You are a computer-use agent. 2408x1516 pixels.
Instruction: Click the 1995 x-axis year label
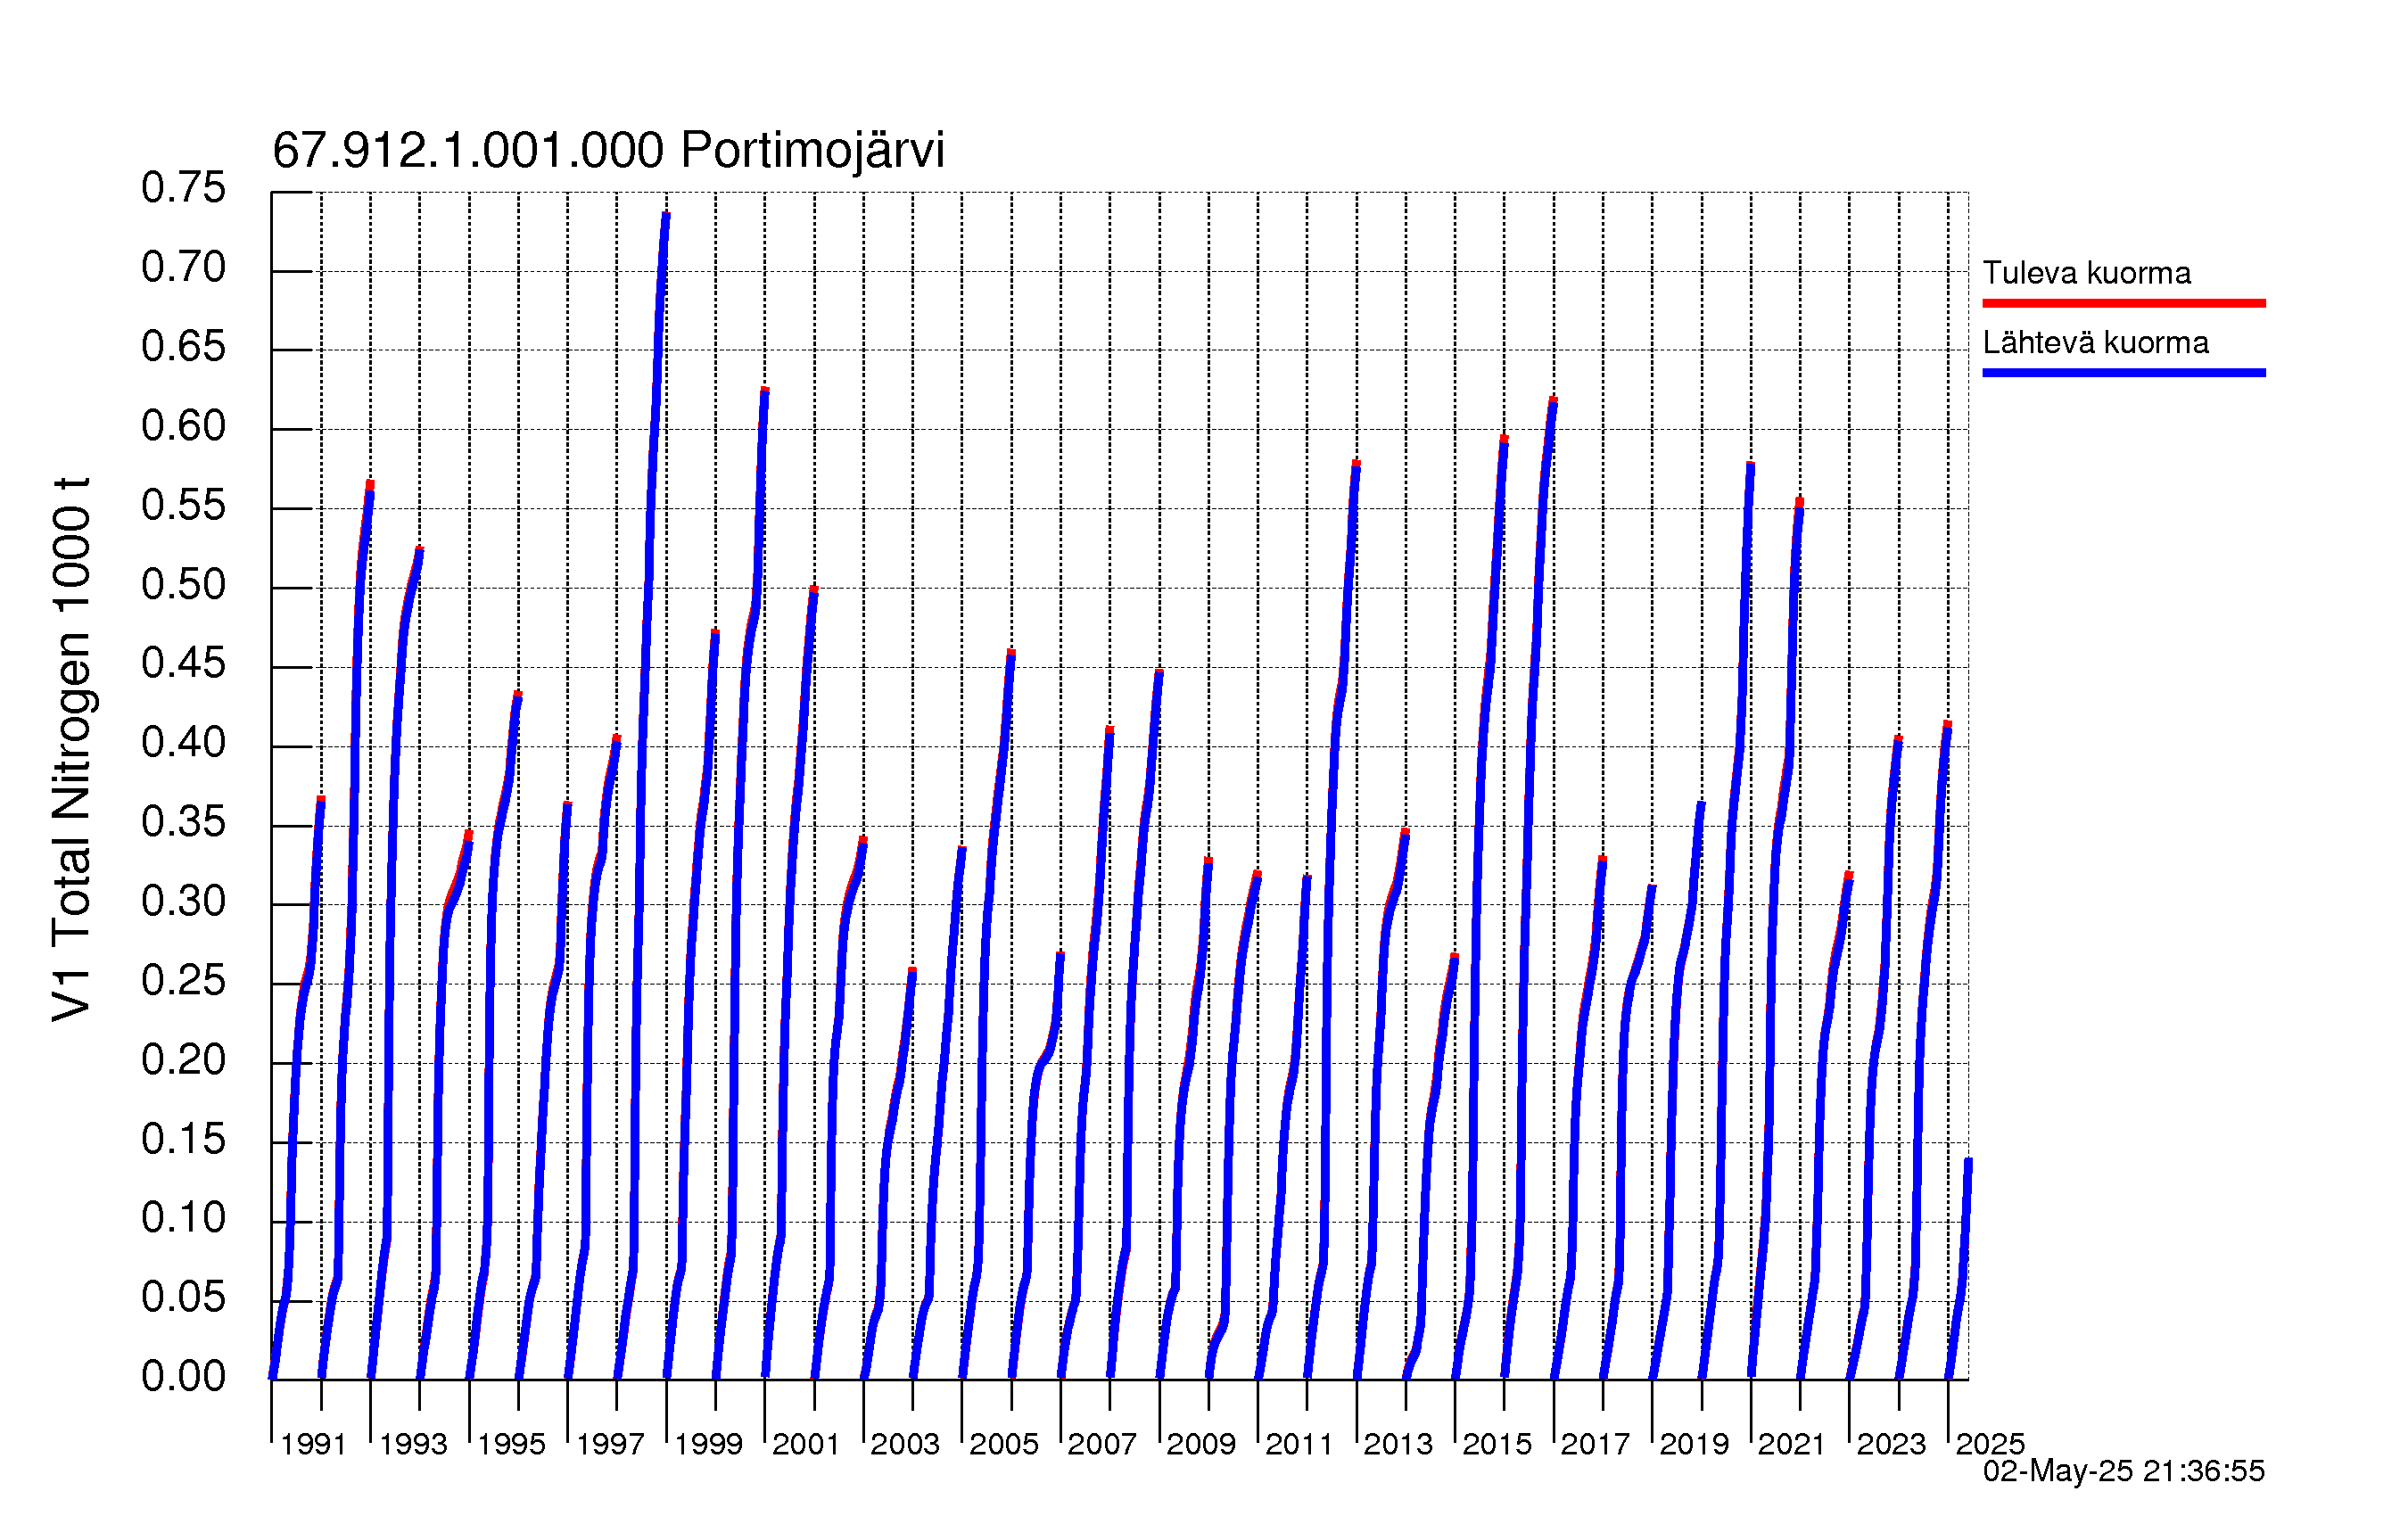click(x=510, y=1444)
